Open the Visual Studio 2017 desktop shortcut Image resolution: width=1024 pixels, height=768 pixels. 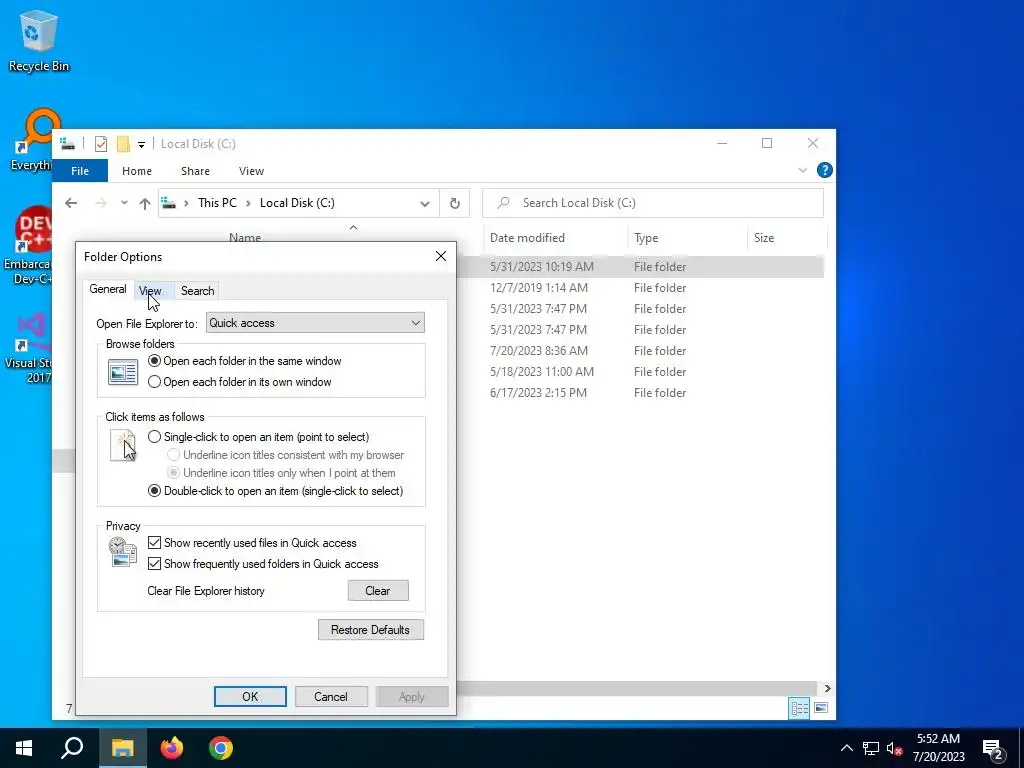[x=29, y=347]
